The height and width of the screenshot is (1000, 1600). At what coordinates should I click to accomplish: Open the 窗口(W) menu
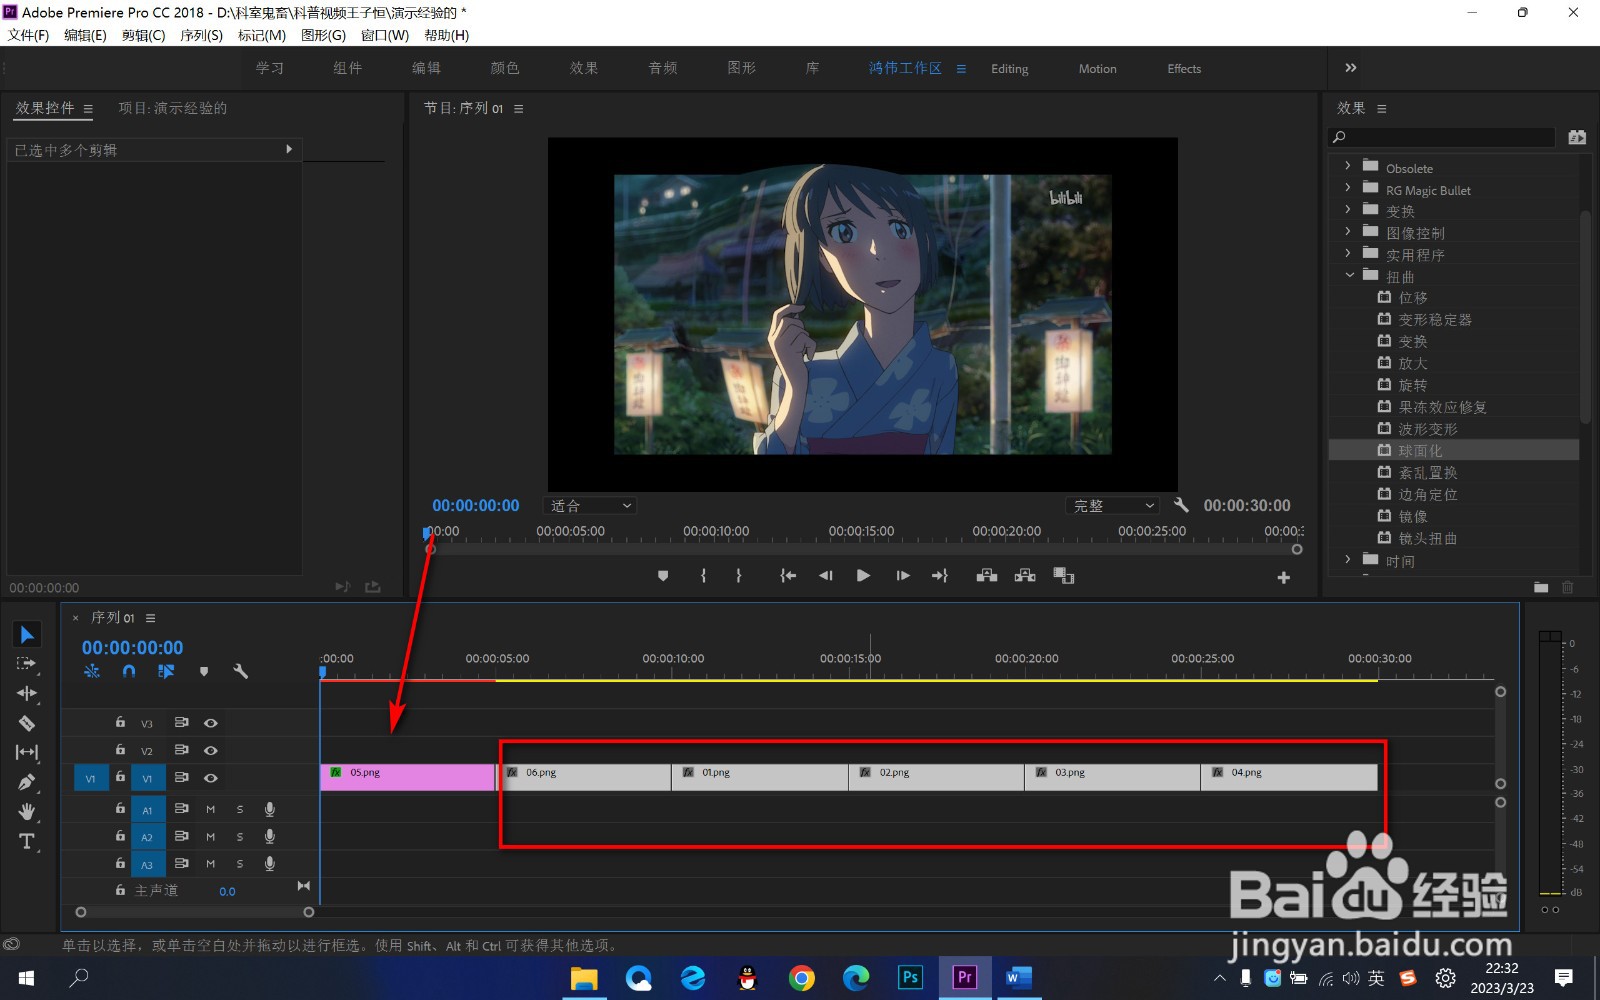[x=385, y=35]
